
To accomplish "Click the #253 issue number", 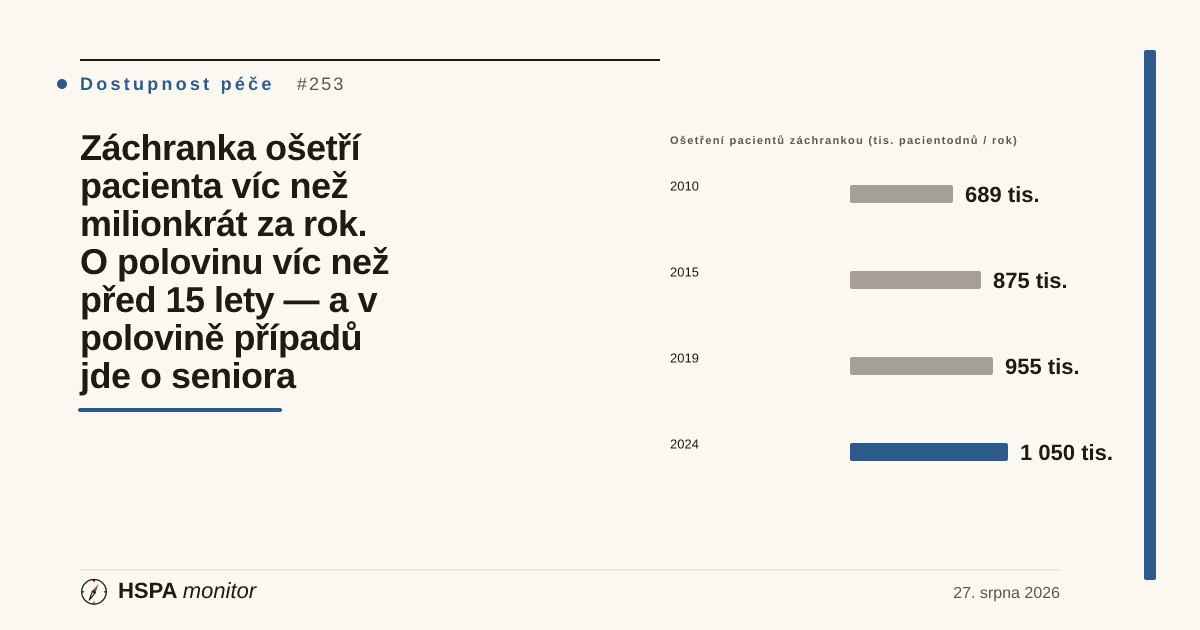I will 320,84.
